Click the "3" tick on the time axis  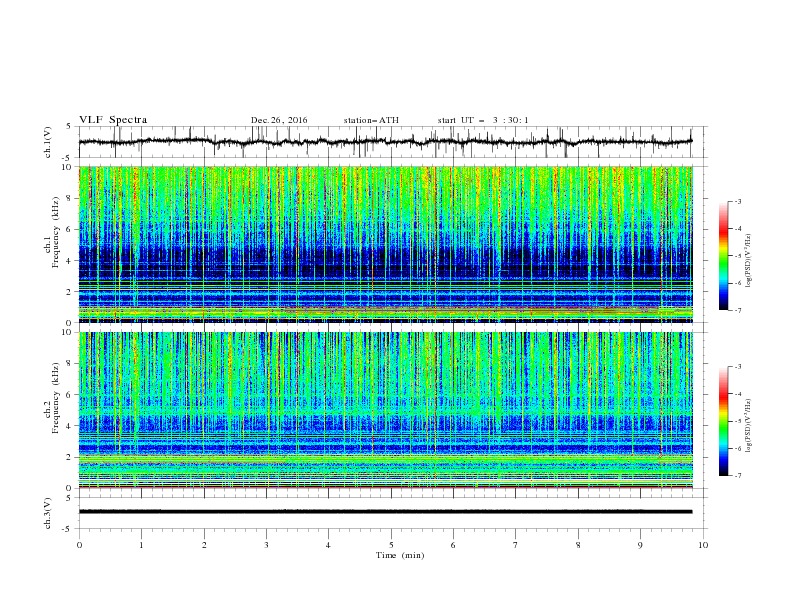[x=266, y=545]
